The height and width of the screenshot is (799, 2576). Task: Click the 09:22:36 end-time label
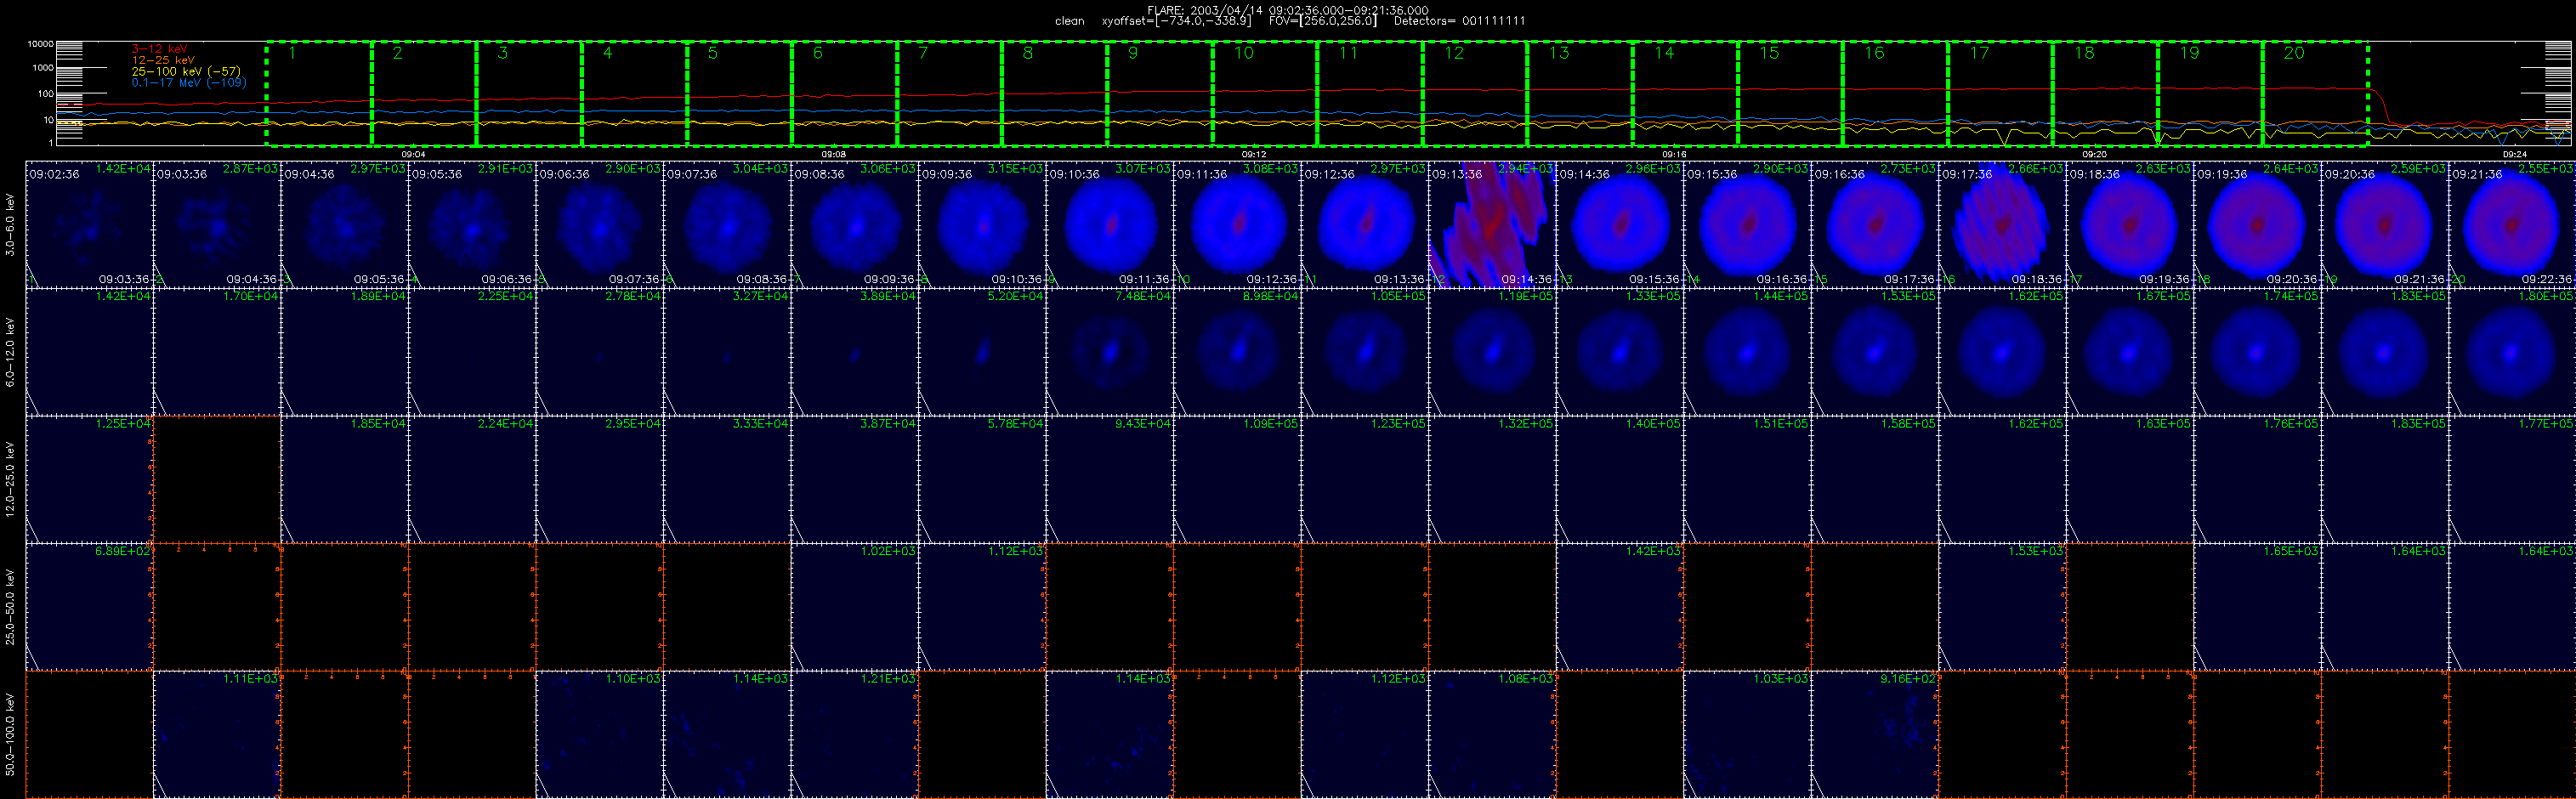2547,280
